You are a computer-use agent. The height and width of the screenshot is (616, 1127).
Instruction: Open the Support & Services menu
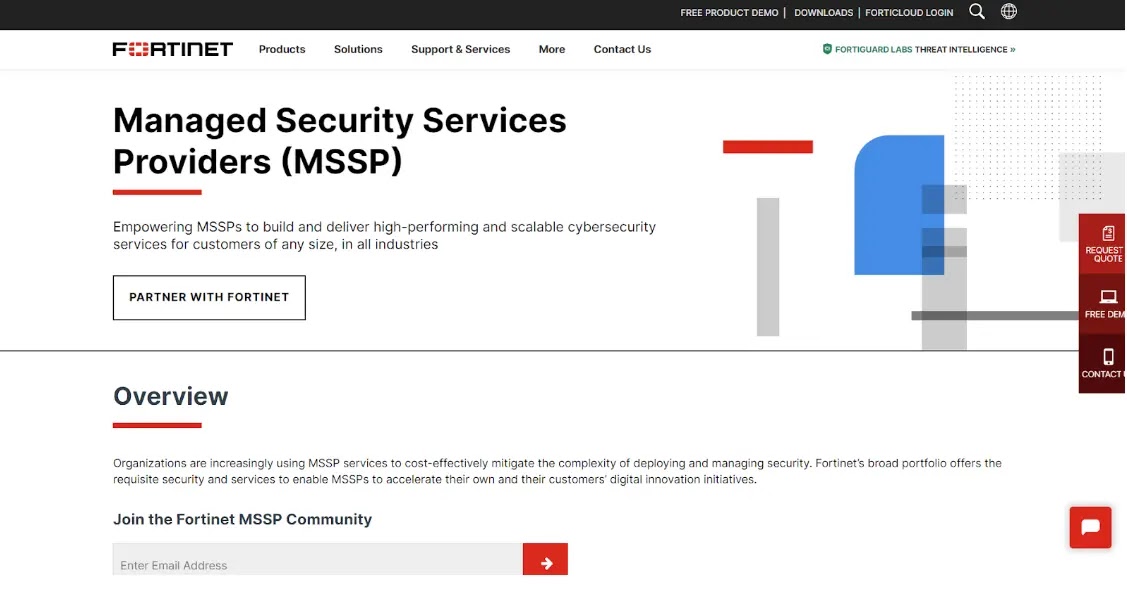coord(460,49)
